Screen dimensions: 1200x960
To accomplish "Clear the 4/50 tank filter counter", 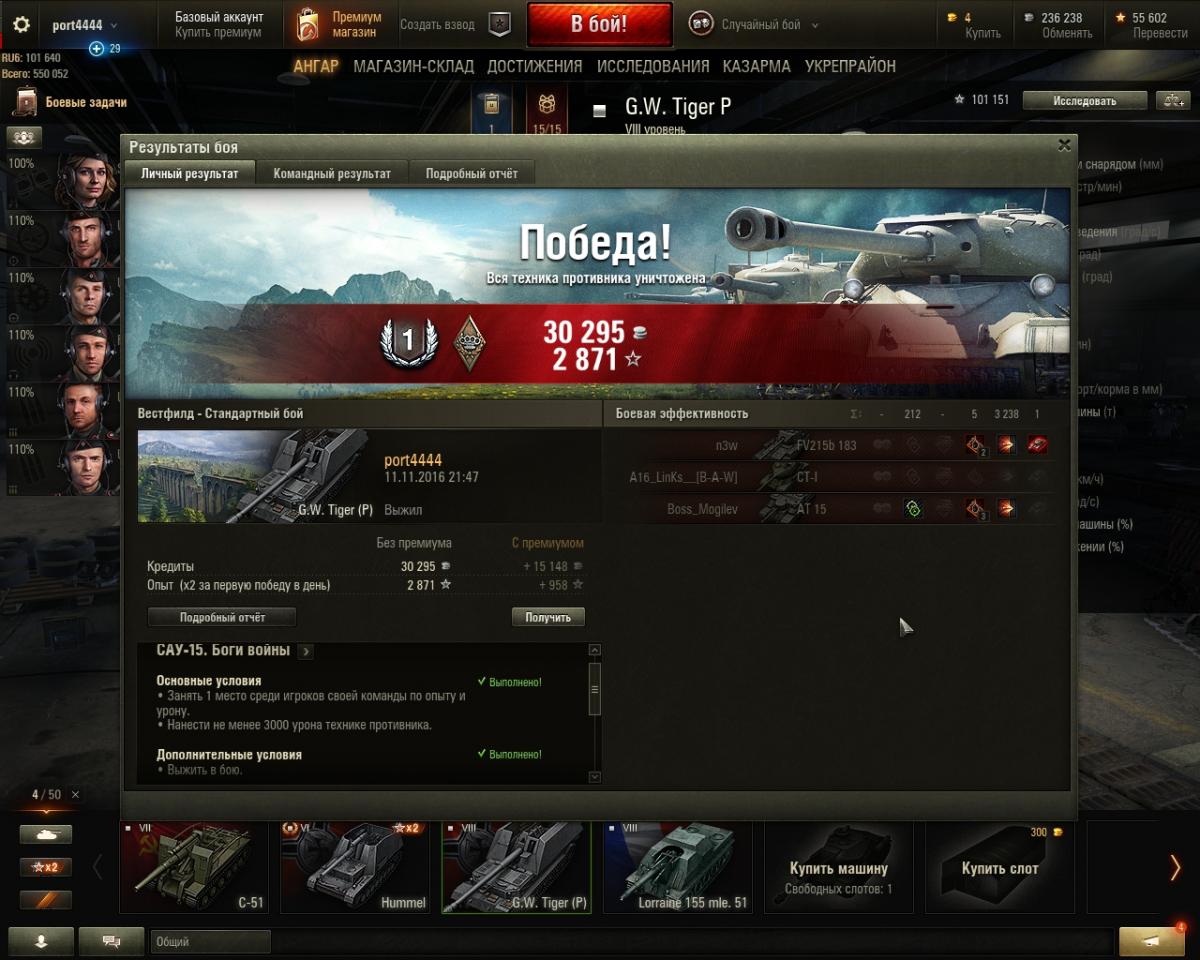I will pyautogui.click(x=75, y=795).
